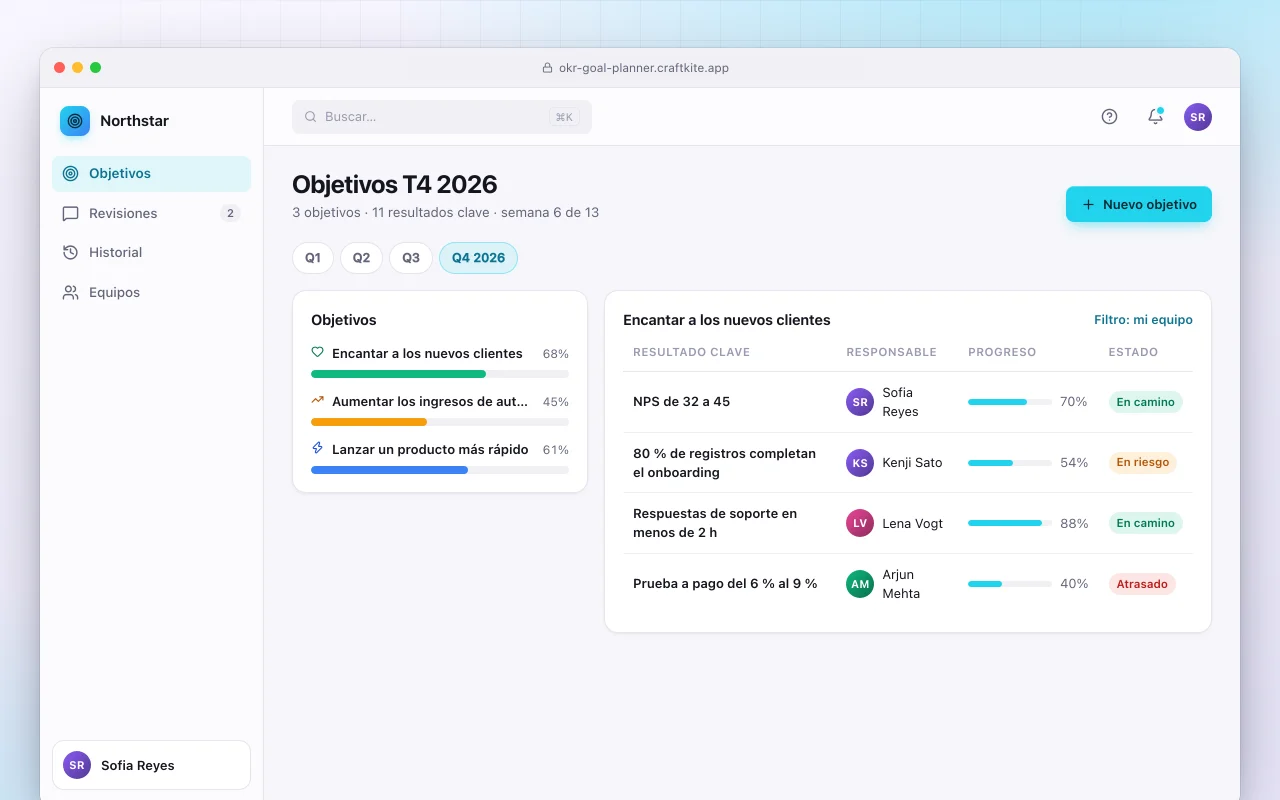Click the trend arrow icon beside Aumentar los ingresos
This screenshot has width=1280, height=800.
318,400
